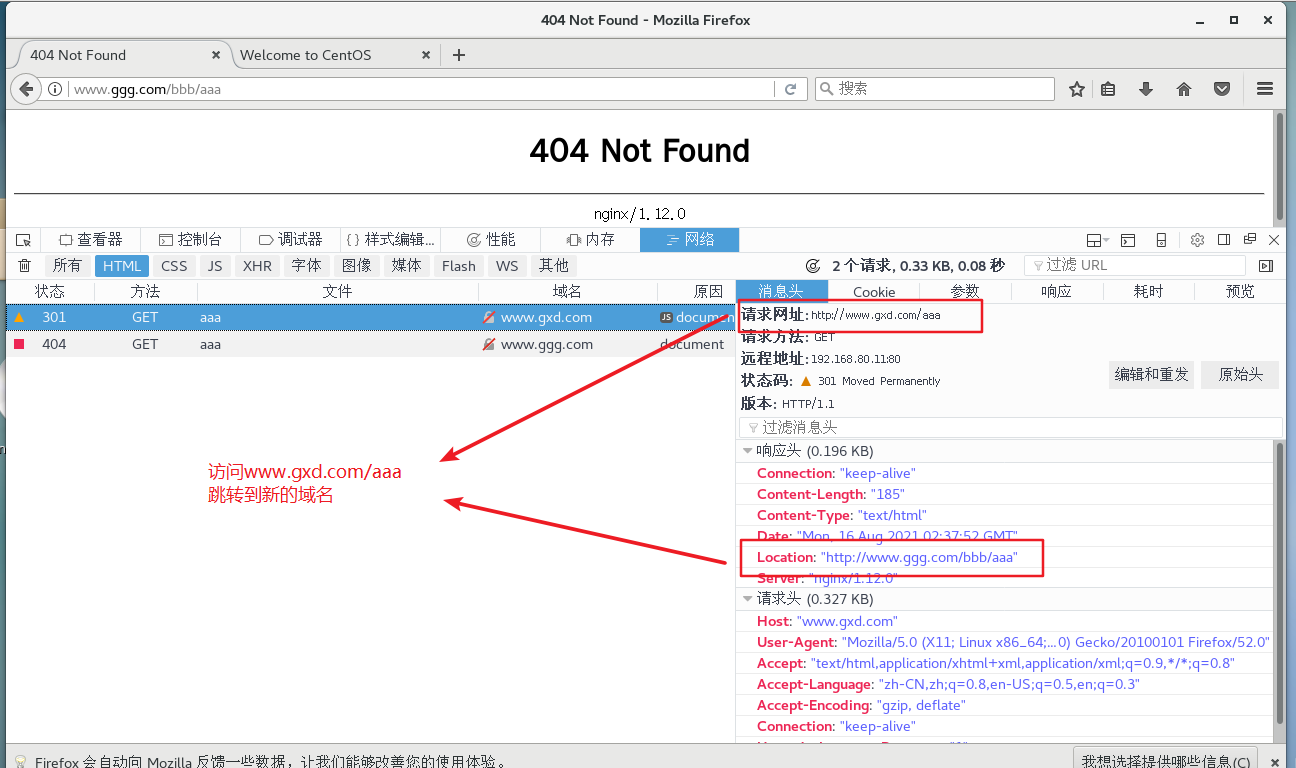
Task: Switch to the Cookie details tab
Action: point(874,292)
